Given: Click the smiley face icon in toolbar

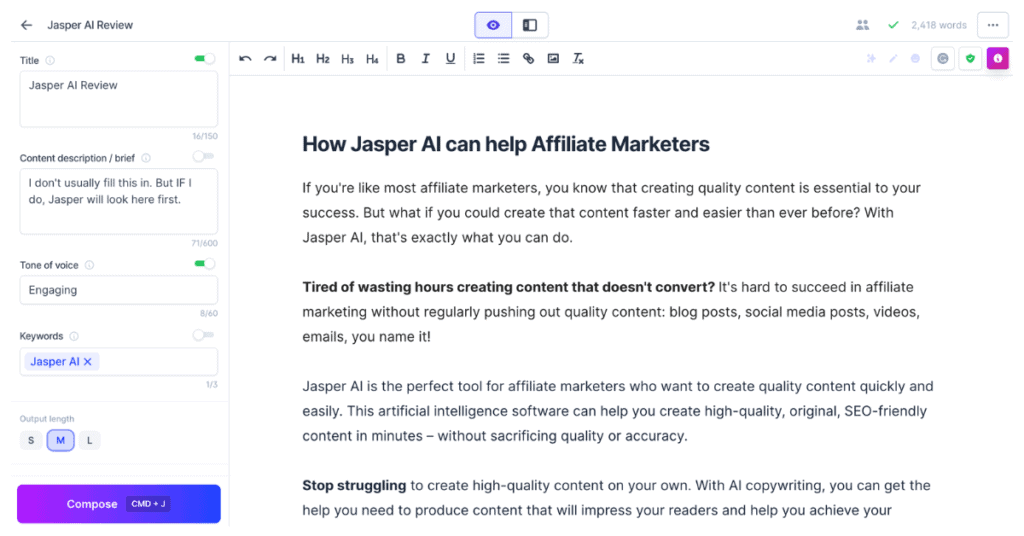Looking at the screenshot, I should (x=915, y=59).
